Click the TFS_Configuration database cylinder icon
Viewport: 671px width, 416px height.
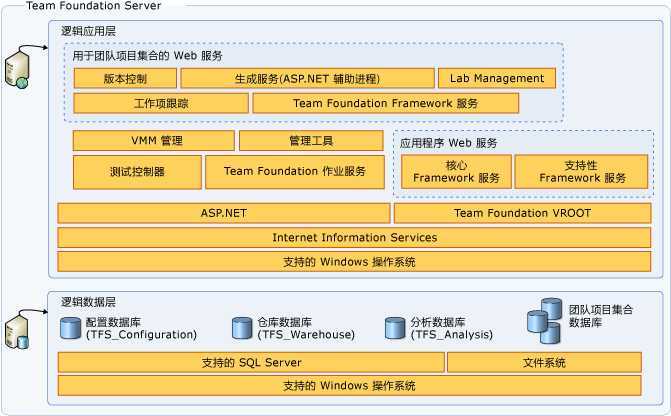pos(71,328)
